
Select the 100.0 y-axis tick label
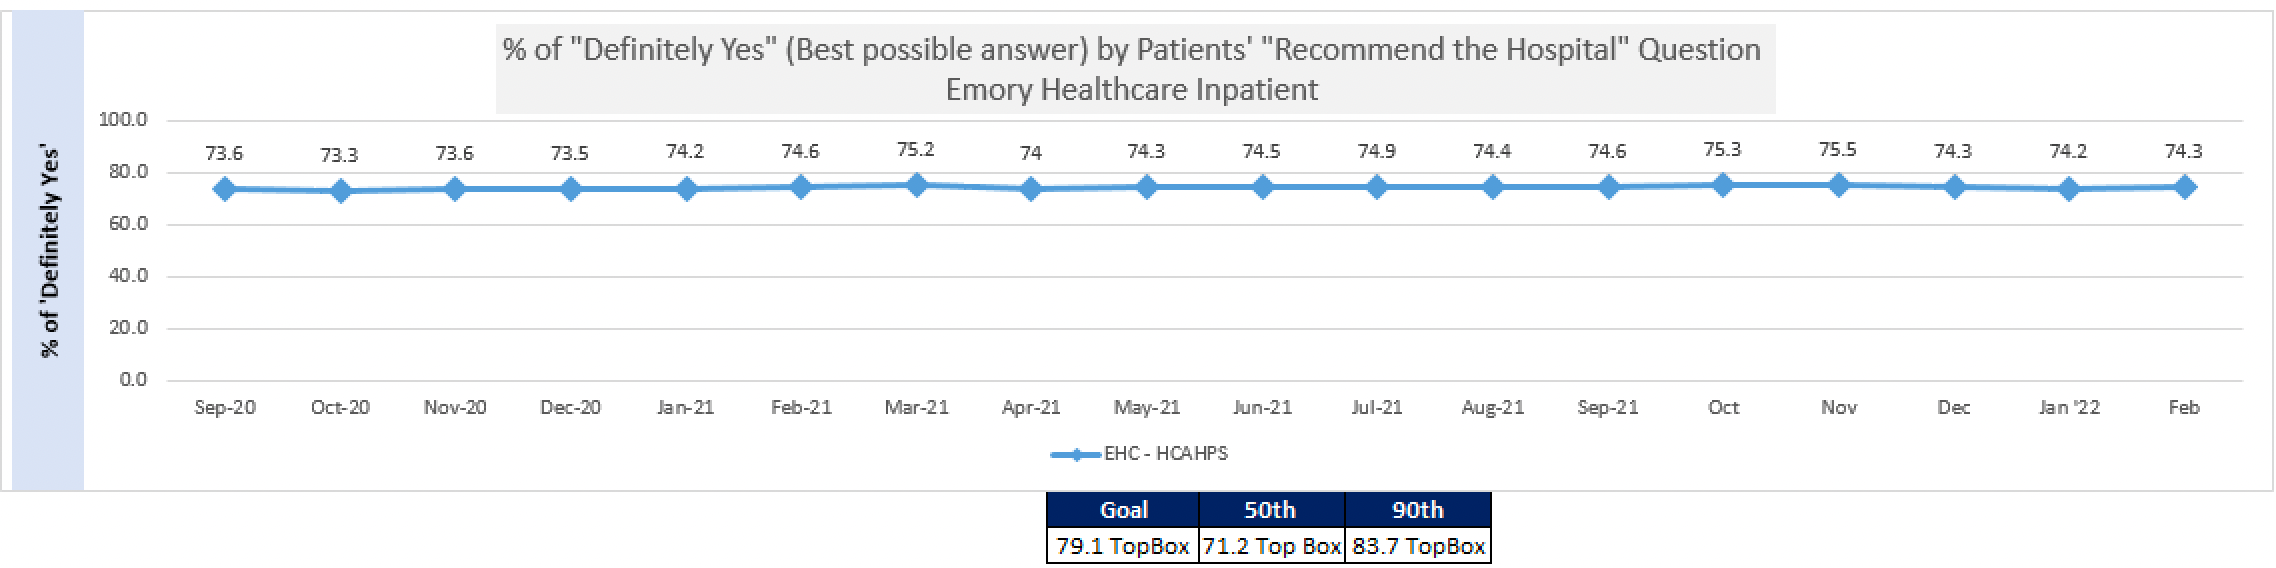click(x=123, y=120)
